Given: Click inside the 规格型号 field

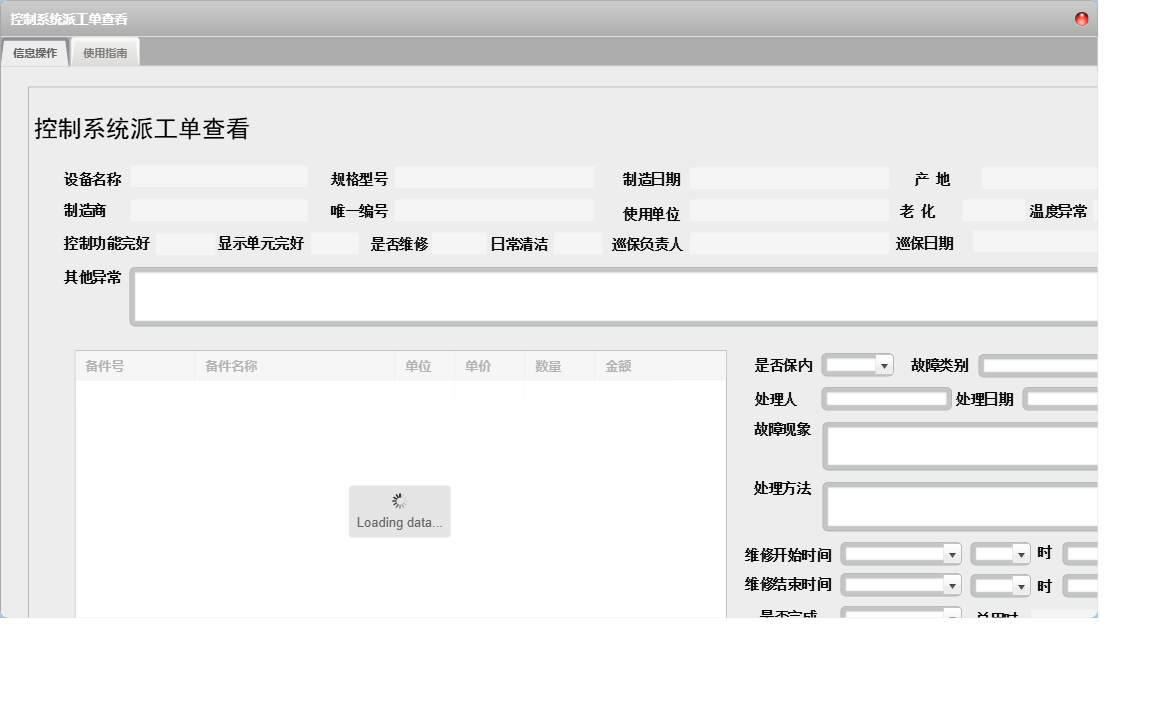Looking at the screenshot, I should pyautogui.click(x=493, y=177).
